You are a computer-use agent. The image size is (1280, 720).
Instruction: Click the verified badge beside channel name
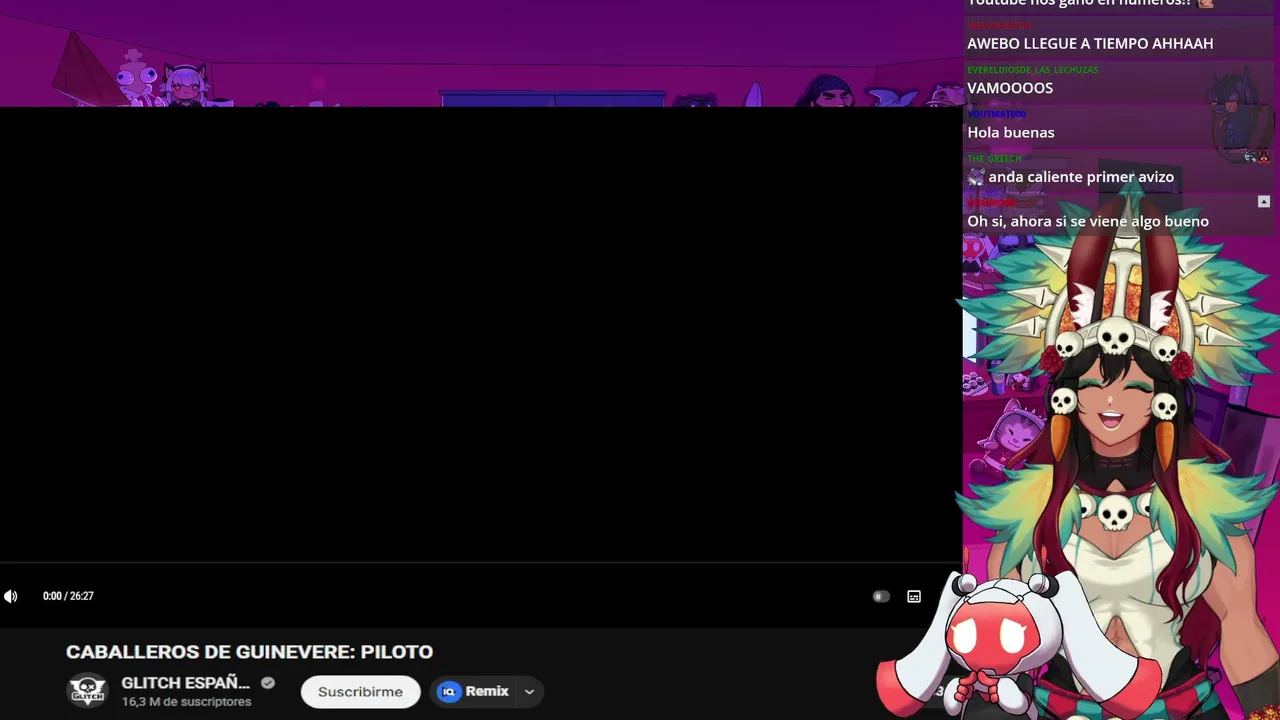pyautogui.click(x=268, y=683)
